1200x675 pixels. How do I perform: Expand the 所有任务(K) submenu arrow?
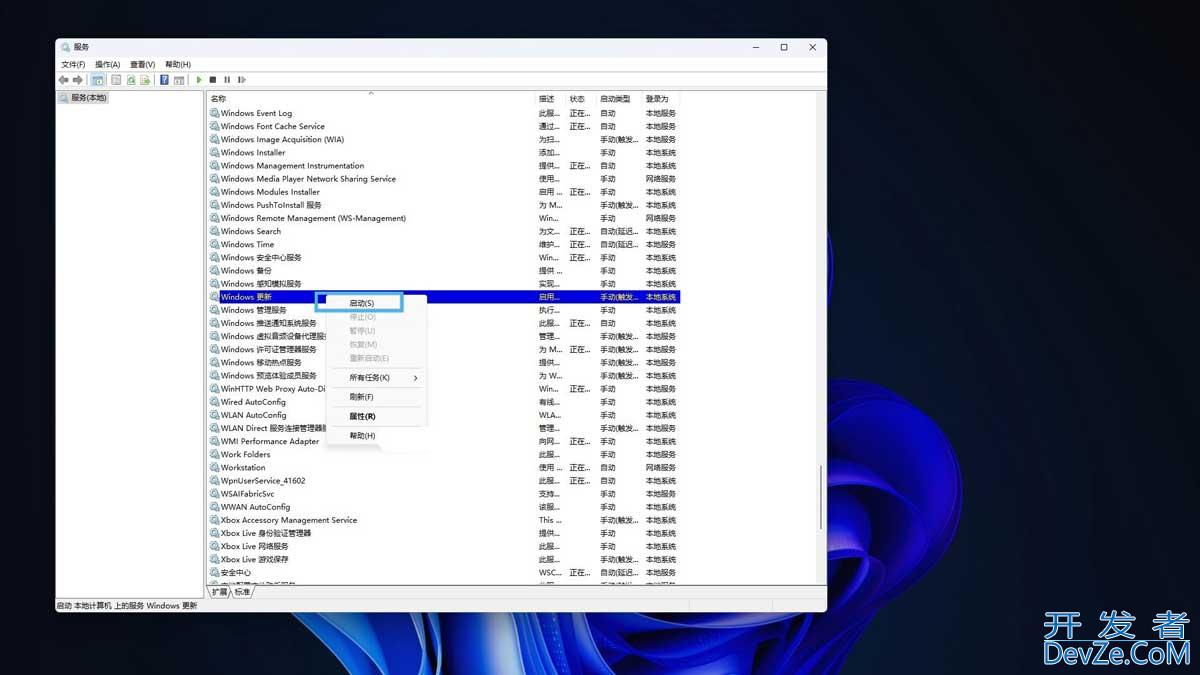[x=415, y=378]
